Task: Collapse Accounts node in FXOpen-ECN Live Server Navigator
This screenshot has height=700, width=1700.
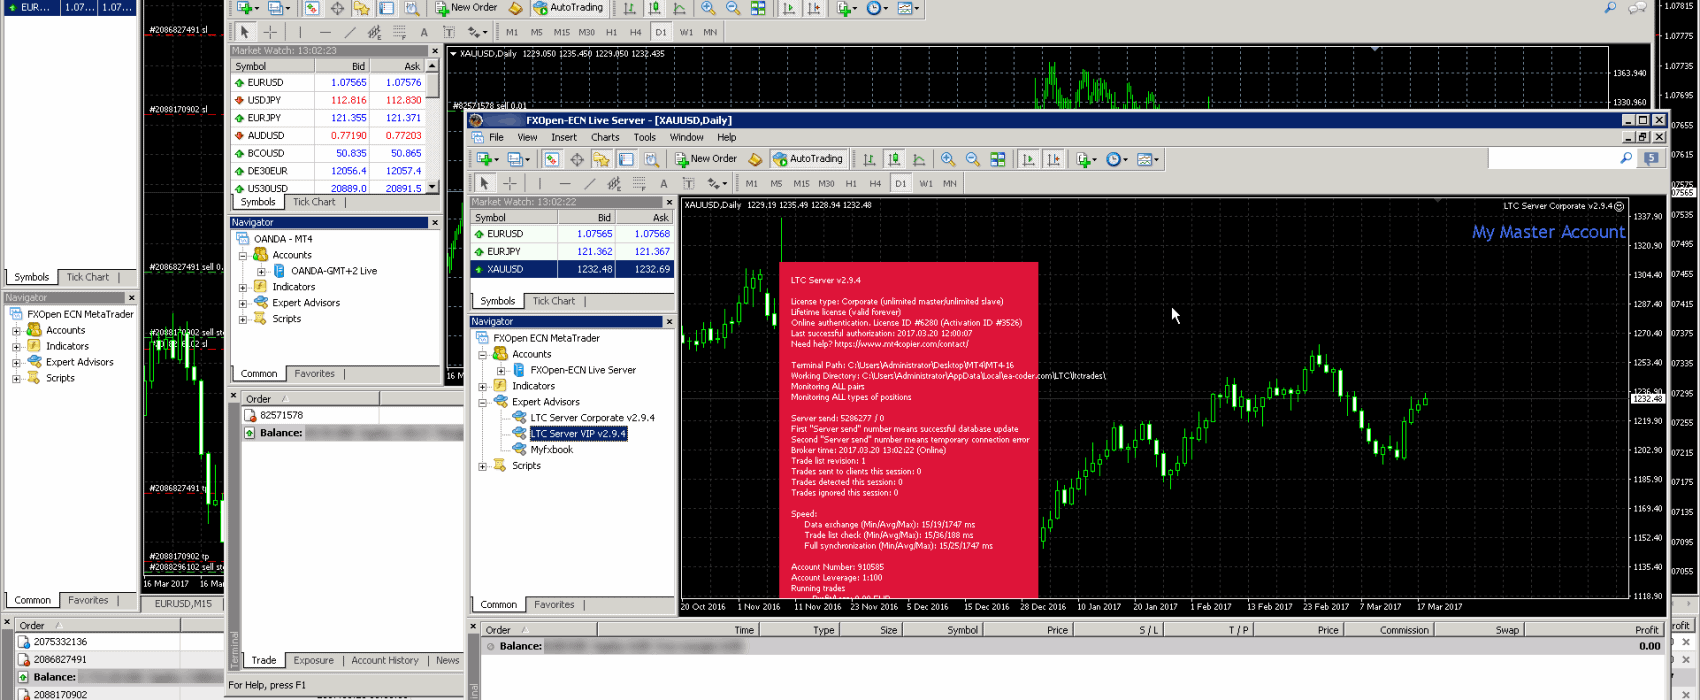Action: point(483,354)
